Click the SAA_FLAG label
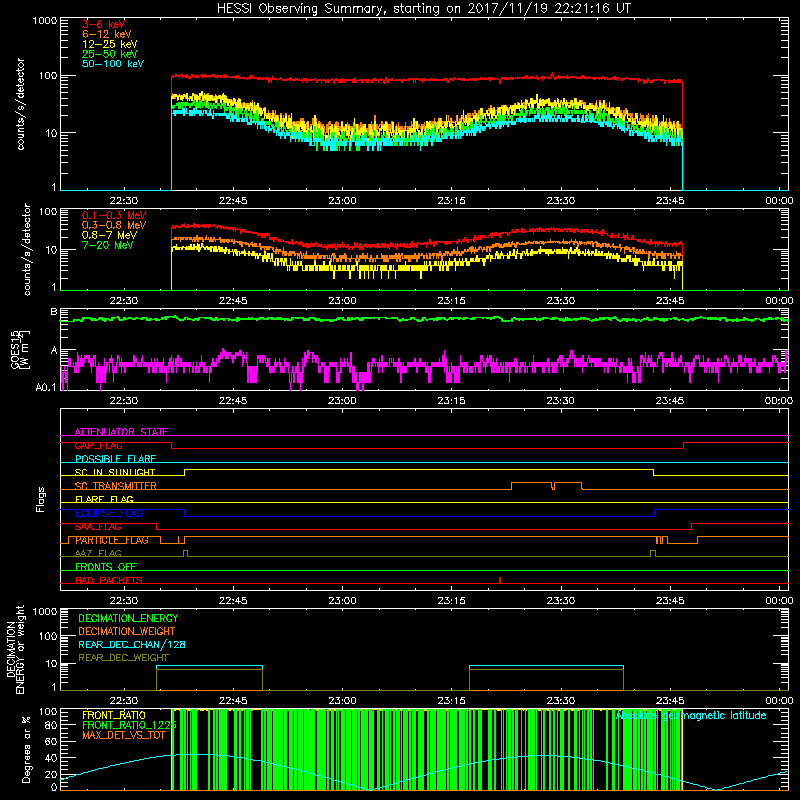Image resolution: width=800 pixels, height=800 pixels. point(98,526)
